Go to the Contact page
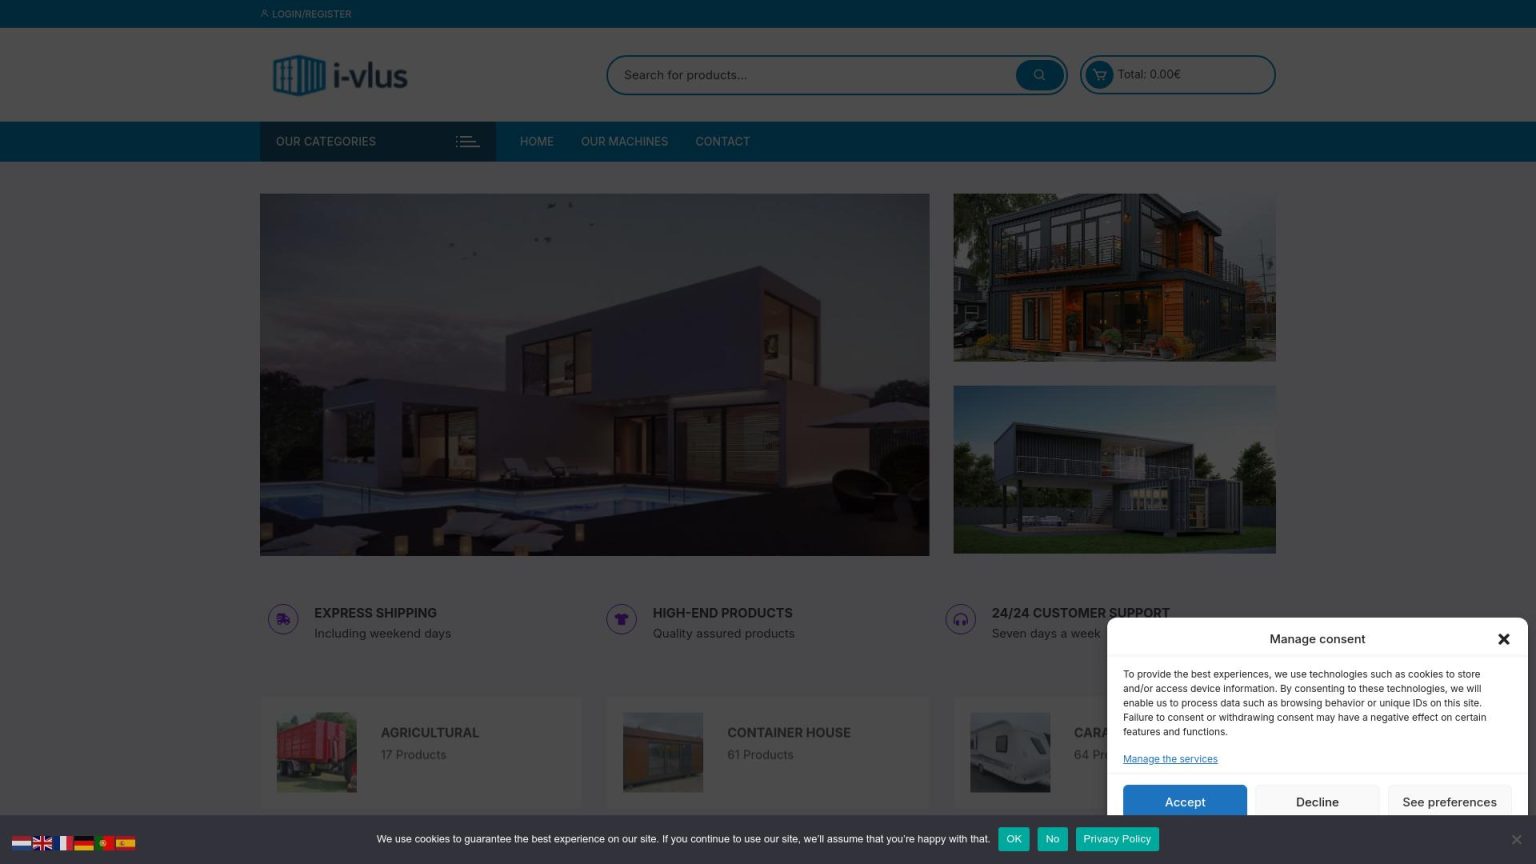This screenshot has width=1536, height=864. [722, 142]
